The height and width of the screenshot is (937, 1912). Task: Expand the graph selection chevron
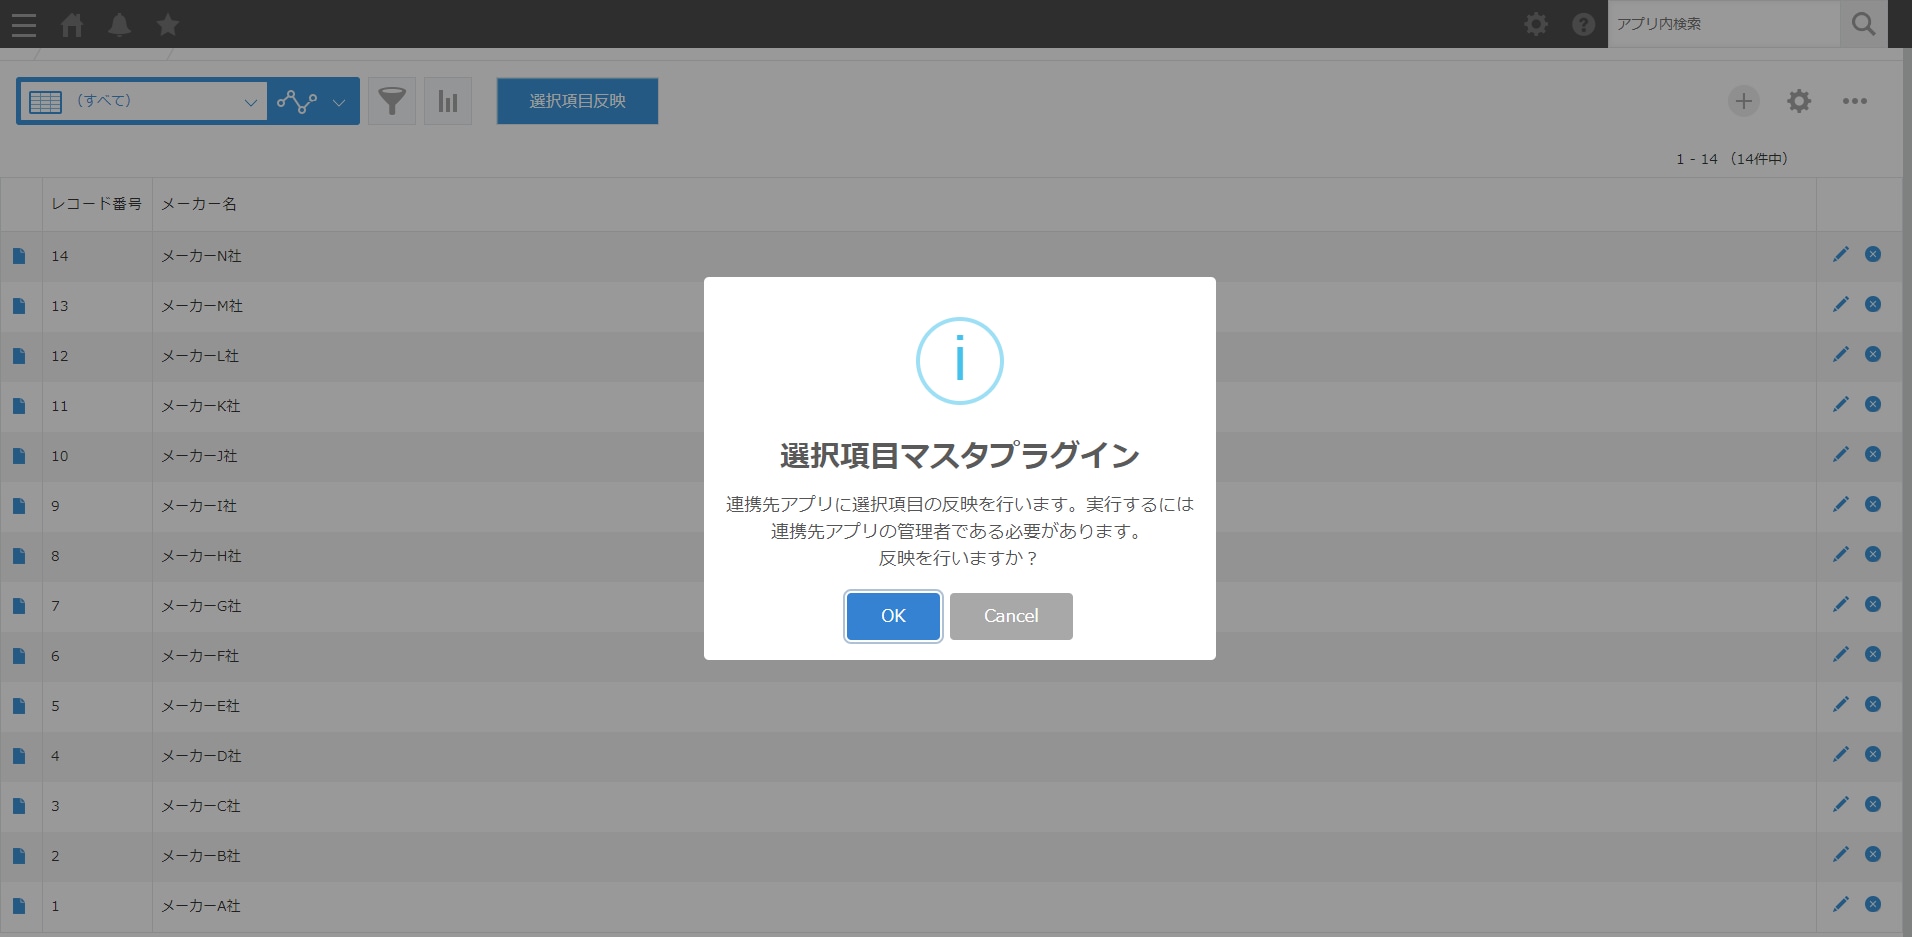pyautogui.click(x=339, y=101)
